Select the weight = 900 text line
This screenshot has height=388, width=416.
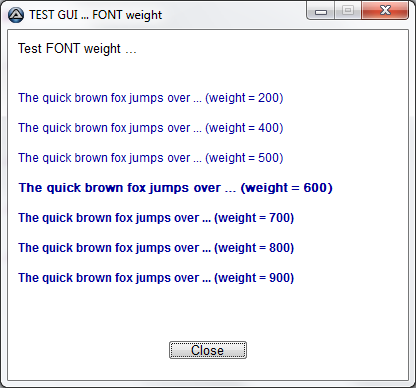[x=156, y=278]
